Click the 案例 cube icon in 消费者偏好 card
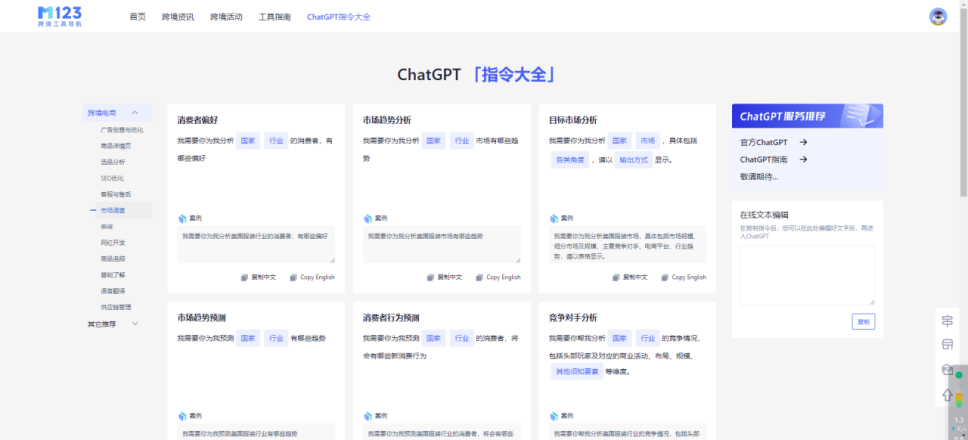 click(x=182, y=218)
